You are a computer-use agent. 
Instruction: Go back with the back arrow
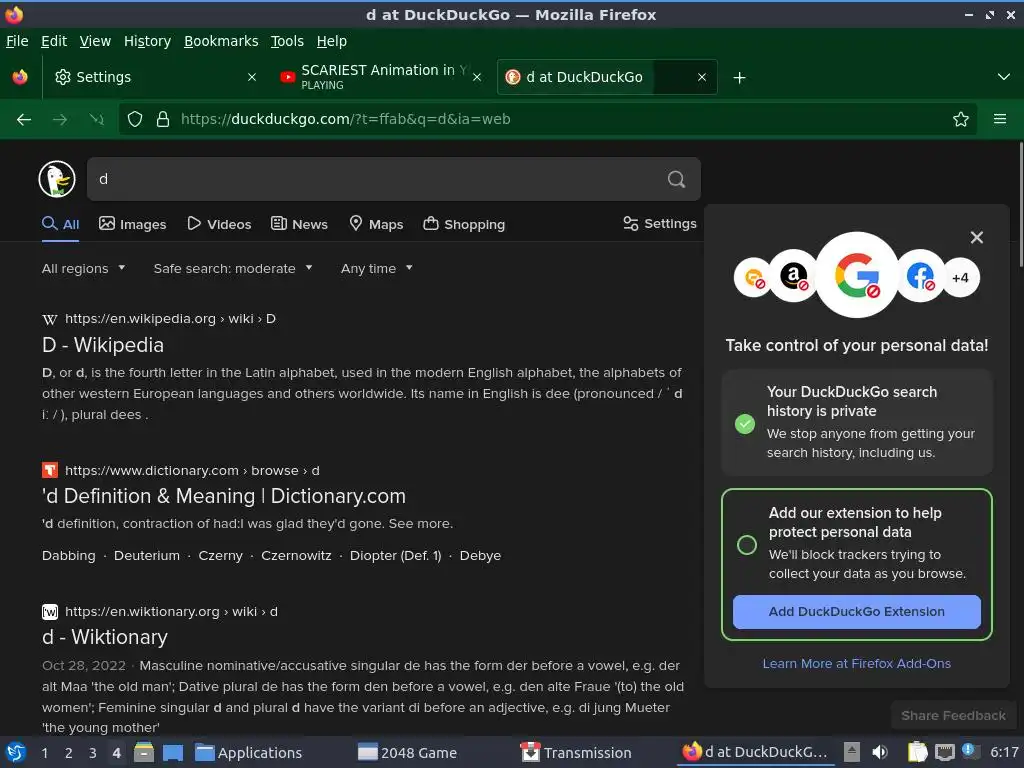(x=24, y=119)
